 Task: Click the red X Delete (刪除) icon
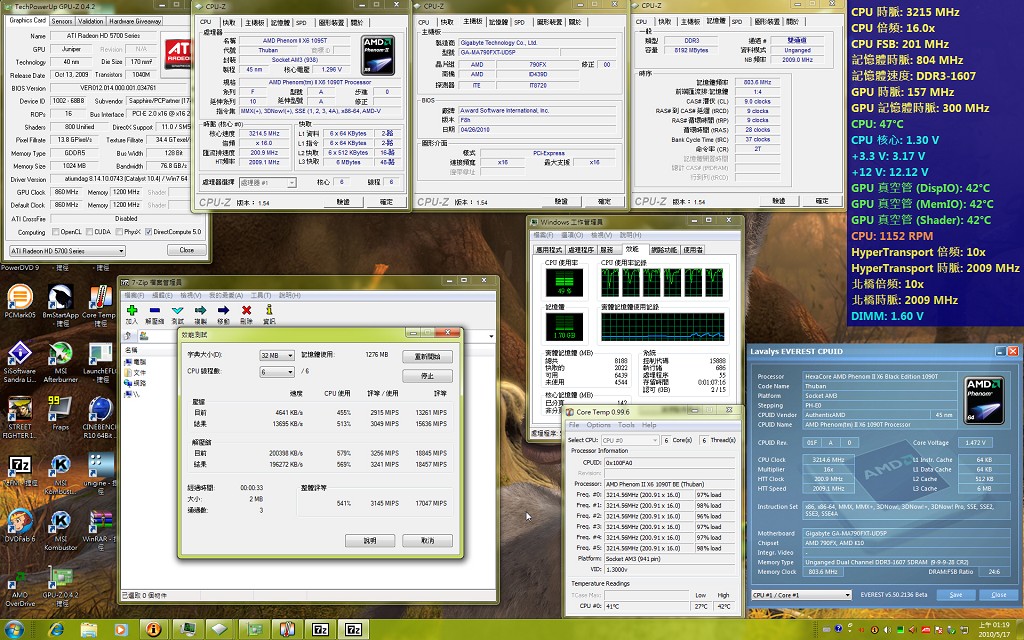246,310
